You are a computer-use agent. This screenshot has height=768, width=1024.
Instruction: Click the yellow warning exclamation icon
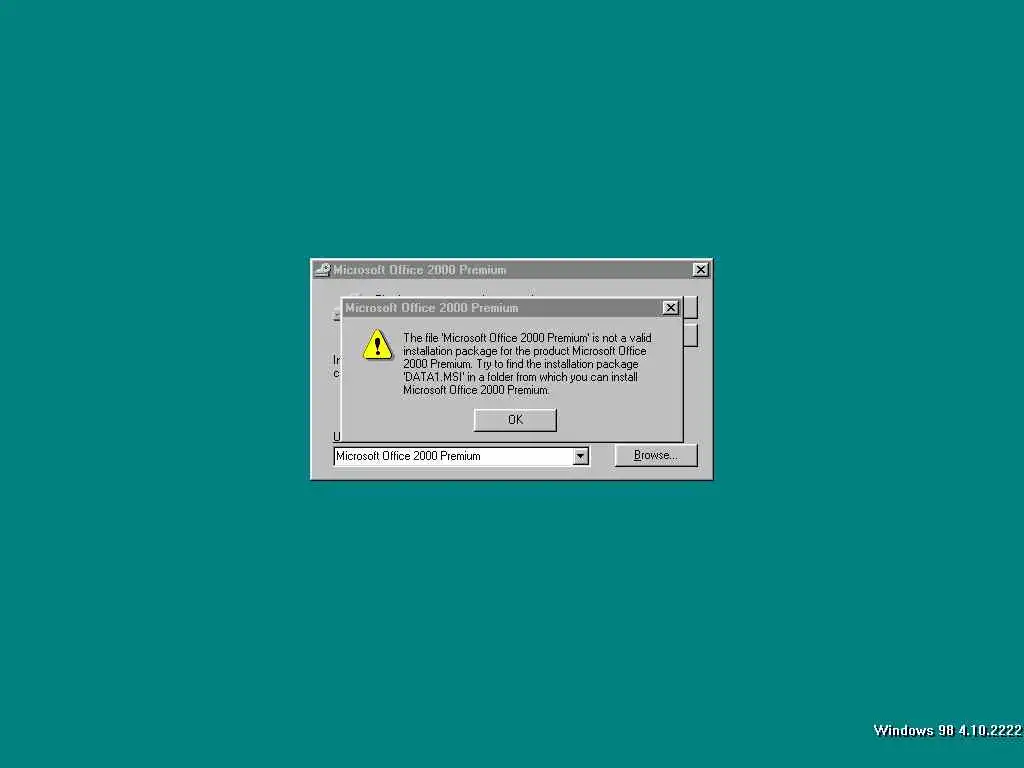(377, 344)
